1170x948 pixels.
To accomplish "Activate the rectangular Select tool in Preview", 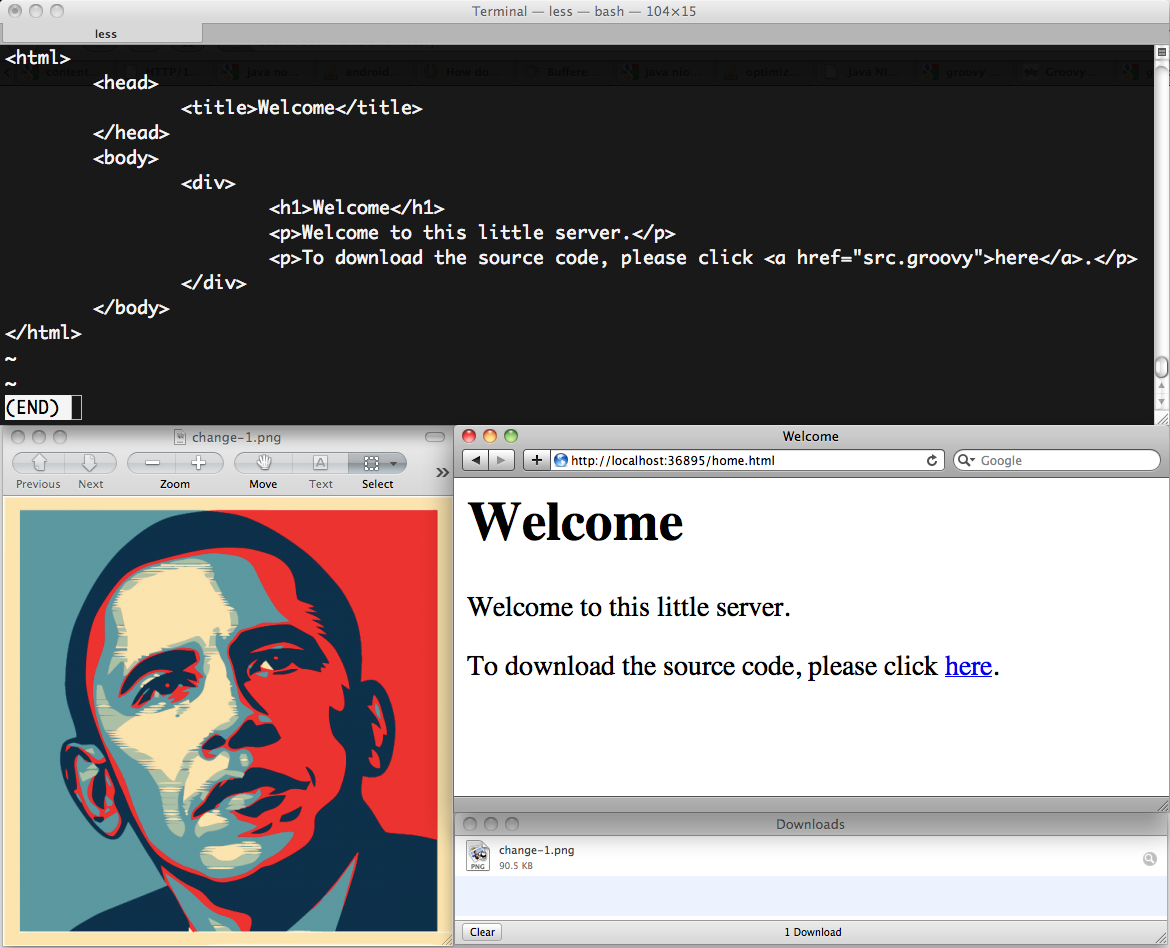I will [371, 464].
